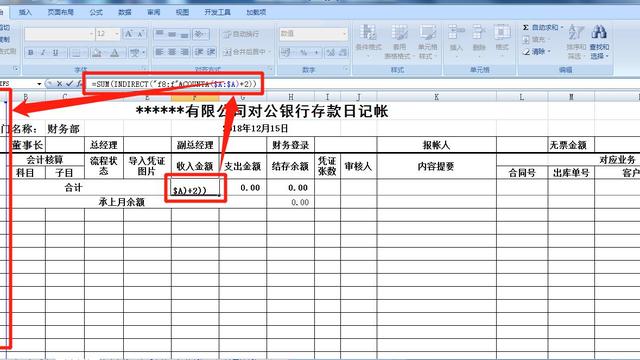Image resolution: width=640 pixels, height=360 pixels.
Task: Open 单元格样式 cell styles gallery
Action: click(427, 42)
